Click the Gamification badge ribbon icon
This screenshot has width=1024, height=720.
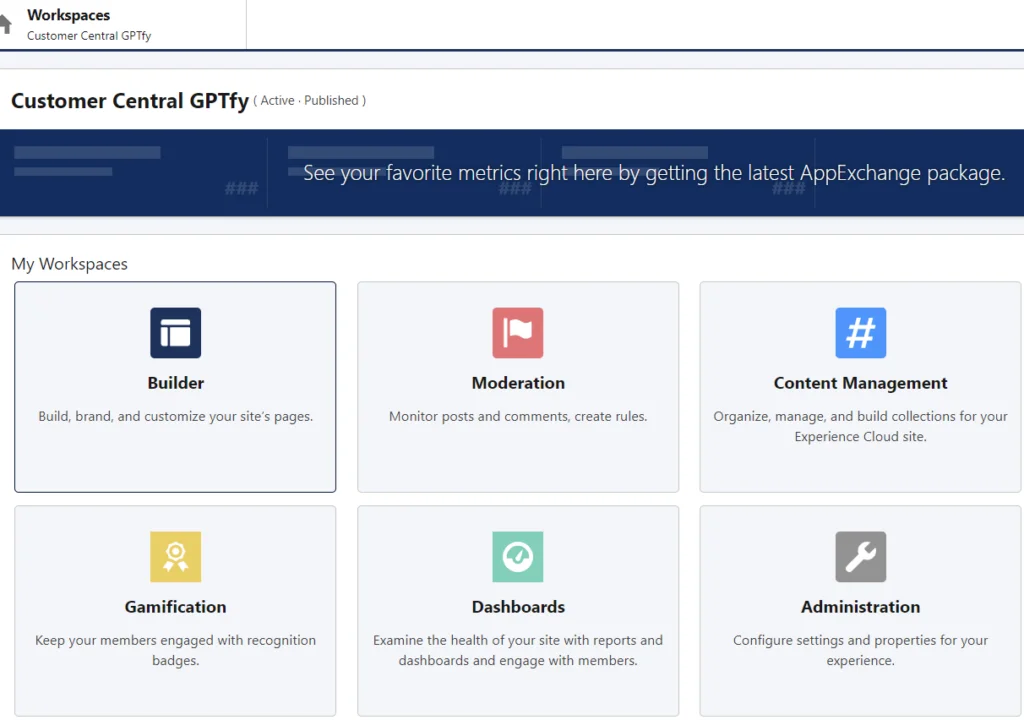click(176, 557)
